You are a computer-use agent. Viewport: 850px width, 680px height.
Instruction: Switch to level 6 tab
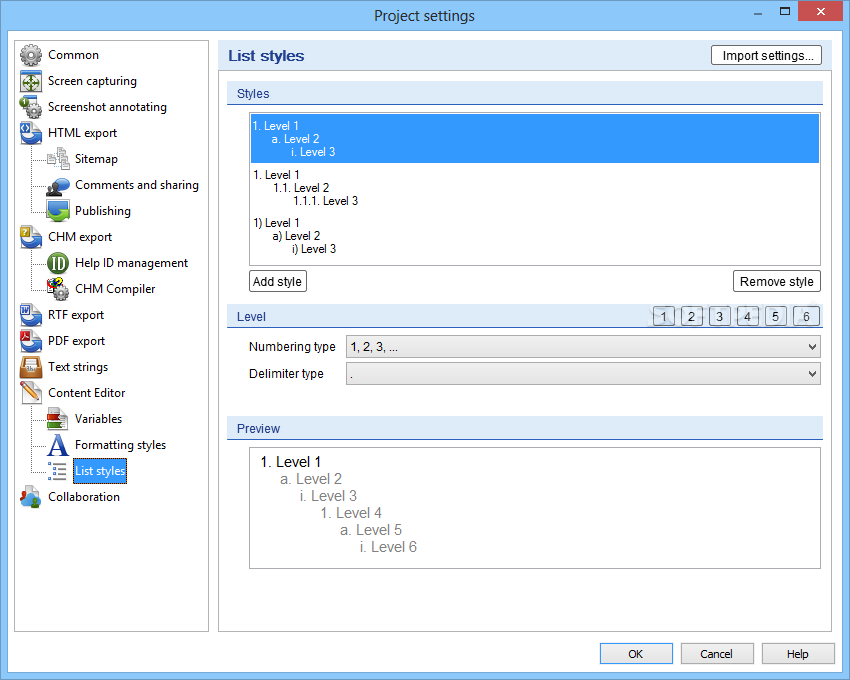[806, 317]
